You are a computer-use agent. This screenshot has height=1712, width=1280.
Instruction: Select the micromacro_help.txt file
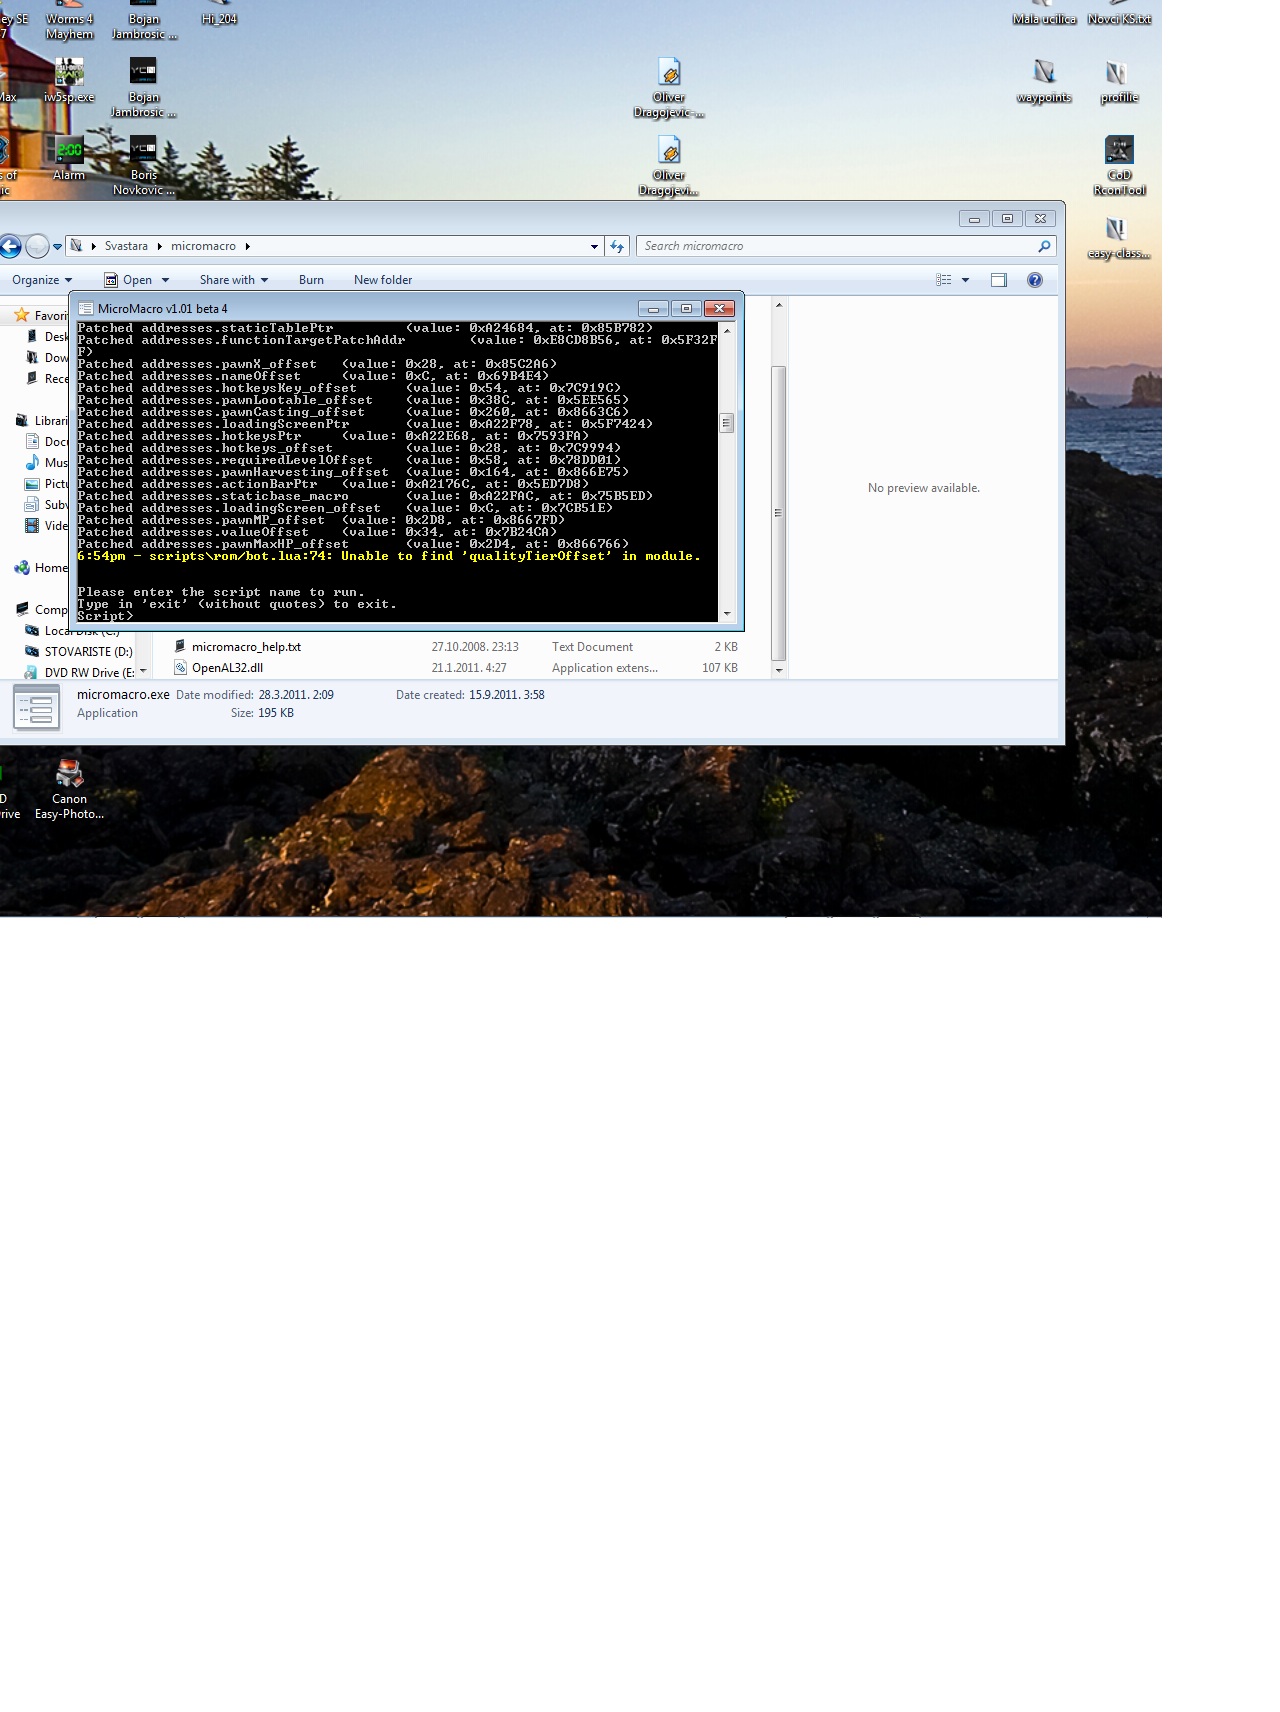tap(246, 647)
